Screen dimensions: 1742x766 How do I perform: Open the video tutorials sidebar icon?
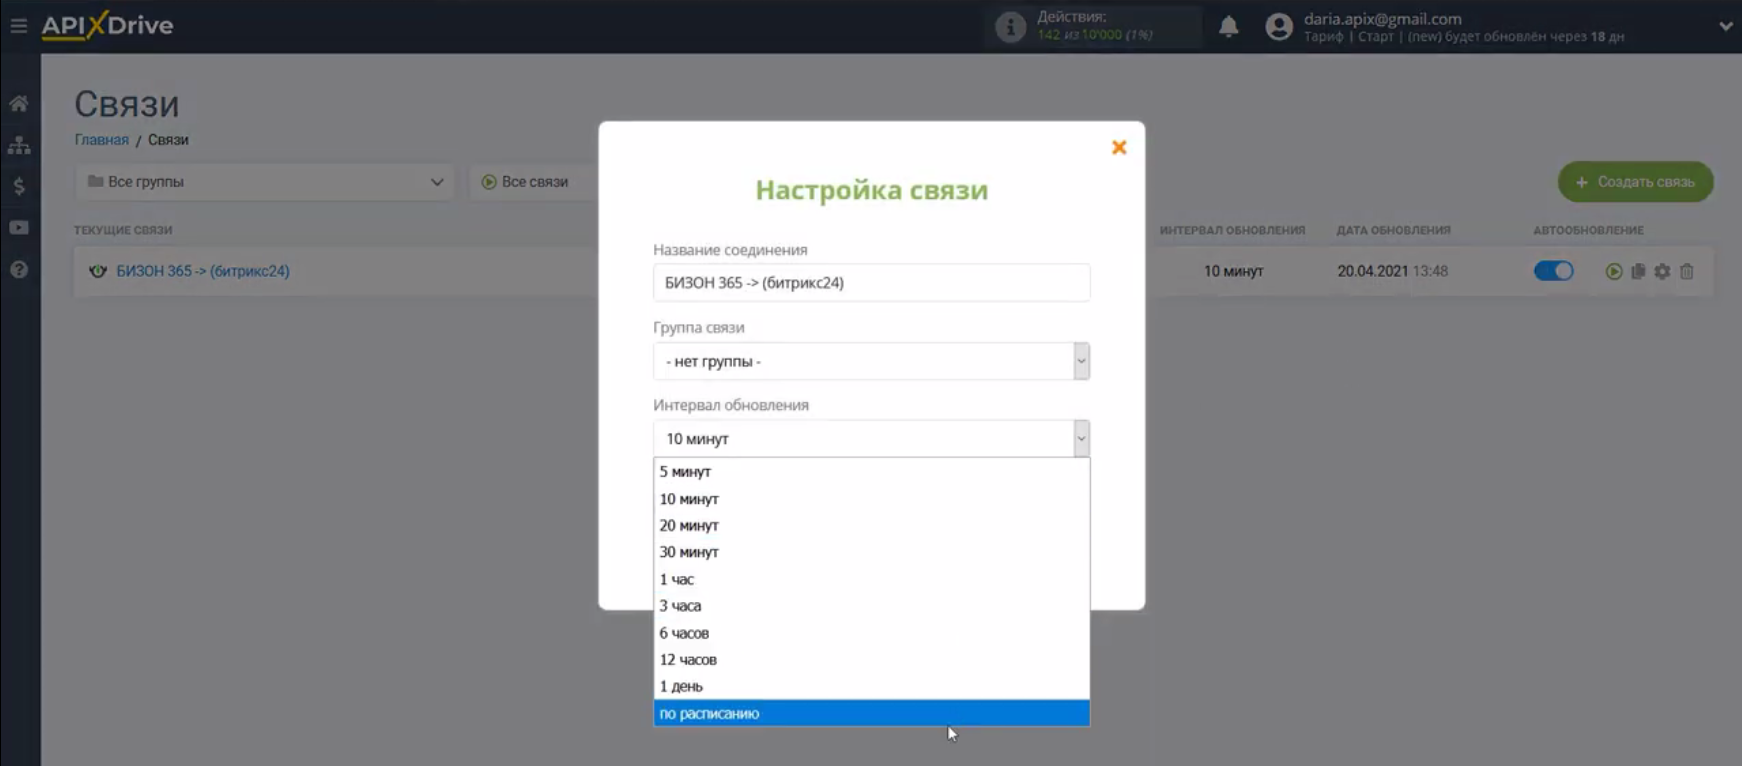[19, 228]
